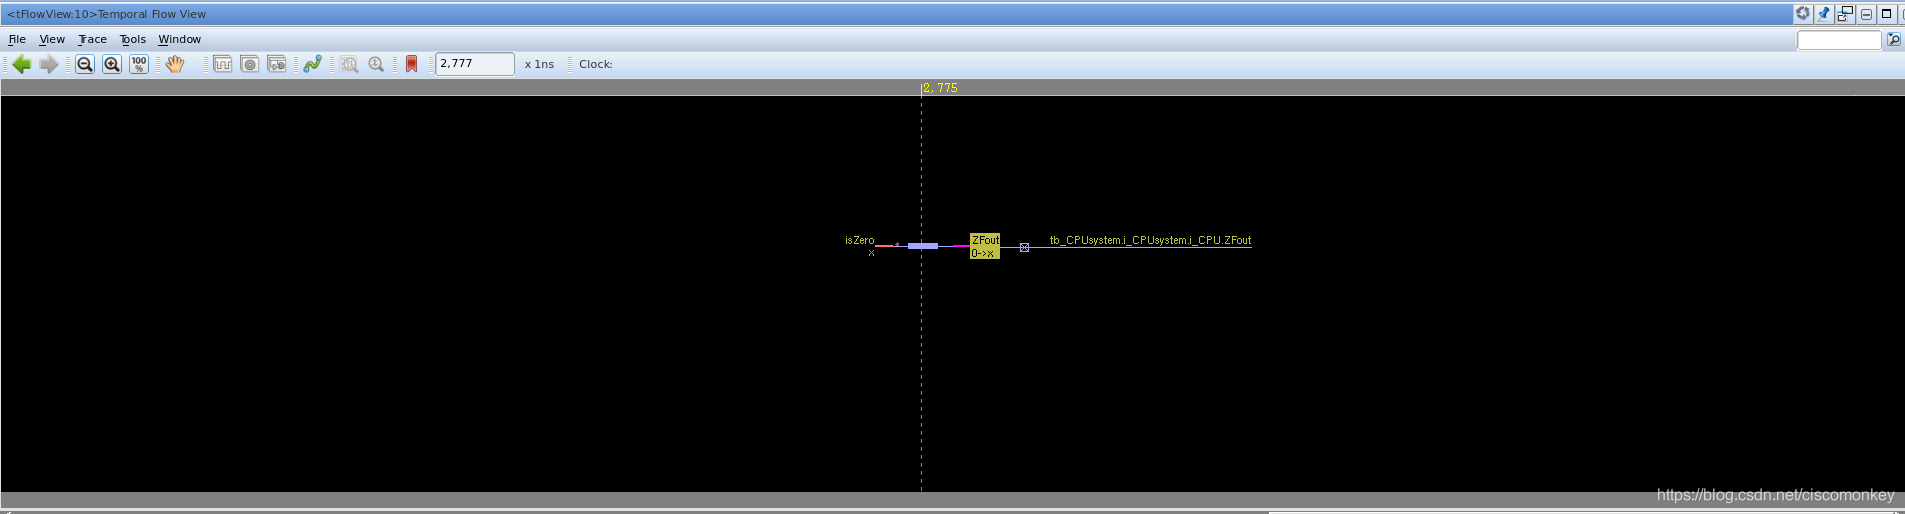The image size is (1905, 514).
Task: Click the tb_CPUsystem.i_CPUsystem.i_CPU.ZFout signal path
Action: click(x=1150, y=240)
